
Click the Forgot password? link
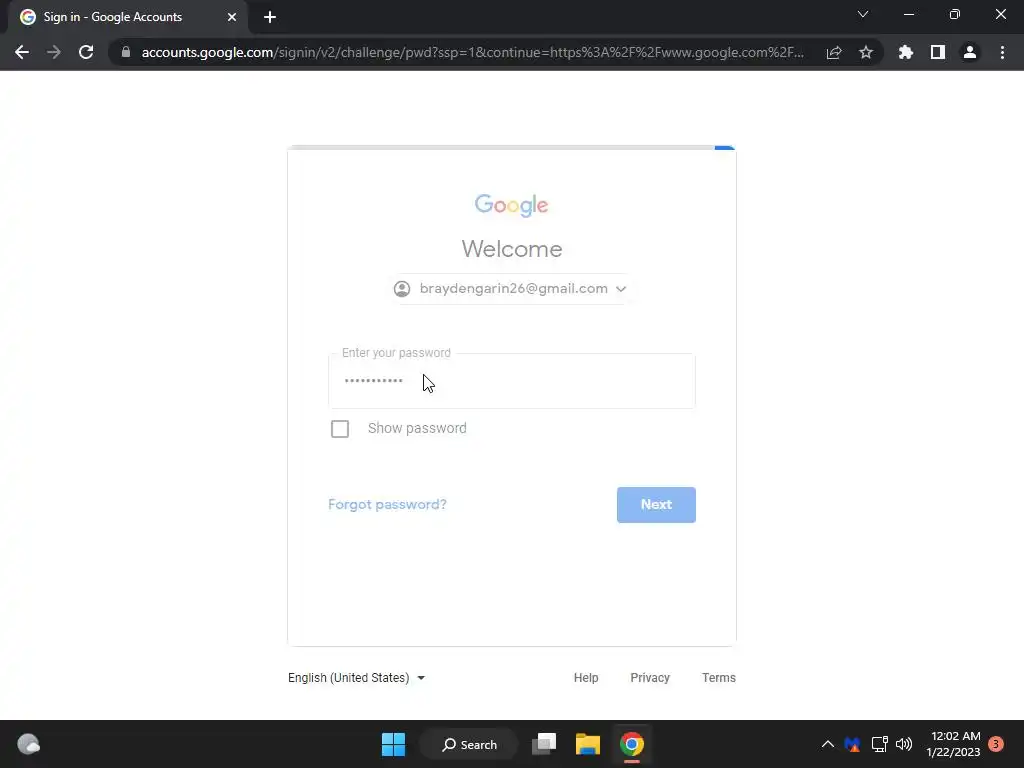tap(387, 504)
